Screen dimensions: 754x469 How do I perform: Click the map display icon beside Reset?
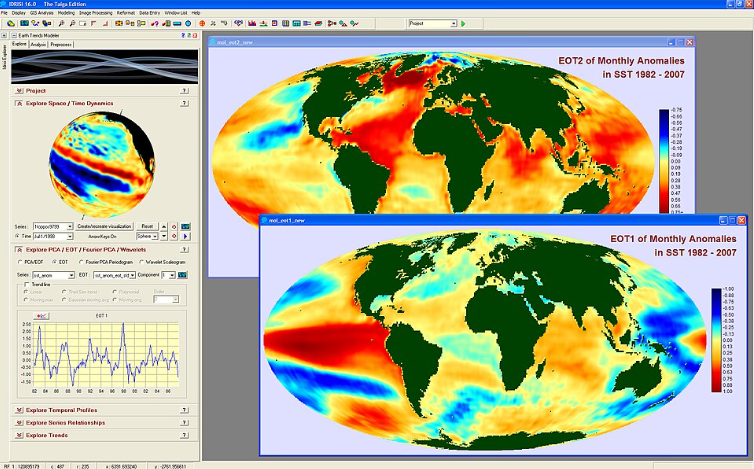pos(185,227)
